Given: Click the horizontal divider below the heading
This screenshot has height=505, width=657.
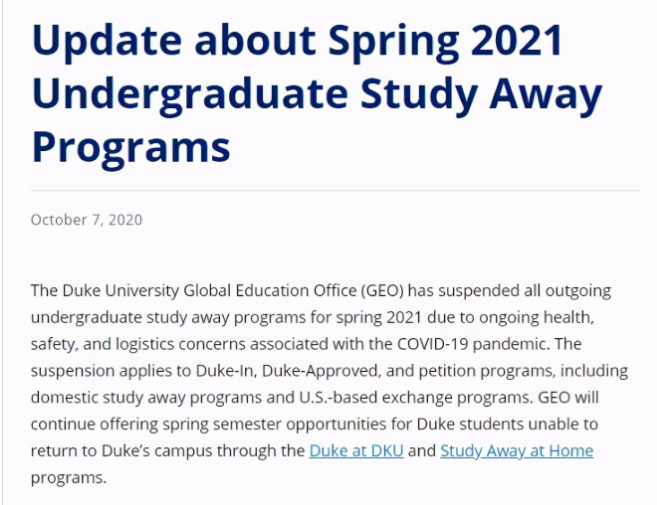Looking at the screenshot, I should 335,189.
